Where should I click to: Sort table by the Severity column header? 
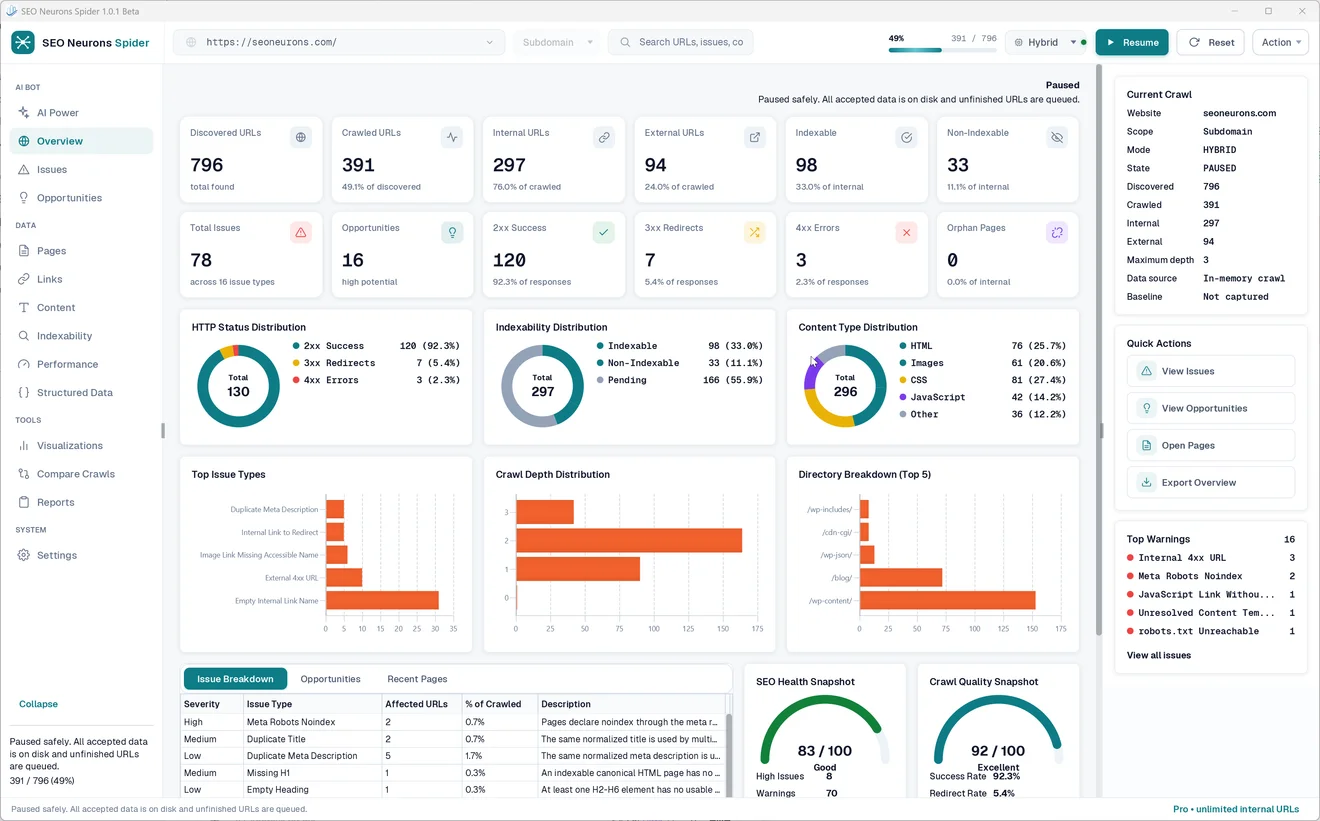(x=211, y=704)
